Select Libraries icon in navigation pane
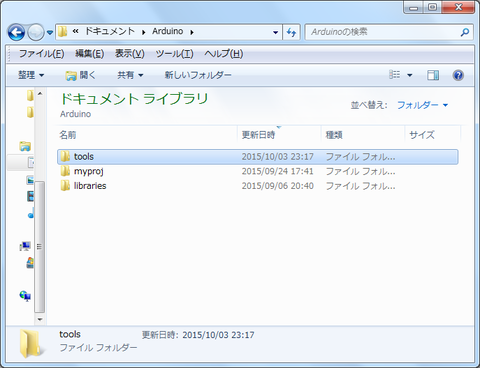480x368 pixels. (25, 146)
